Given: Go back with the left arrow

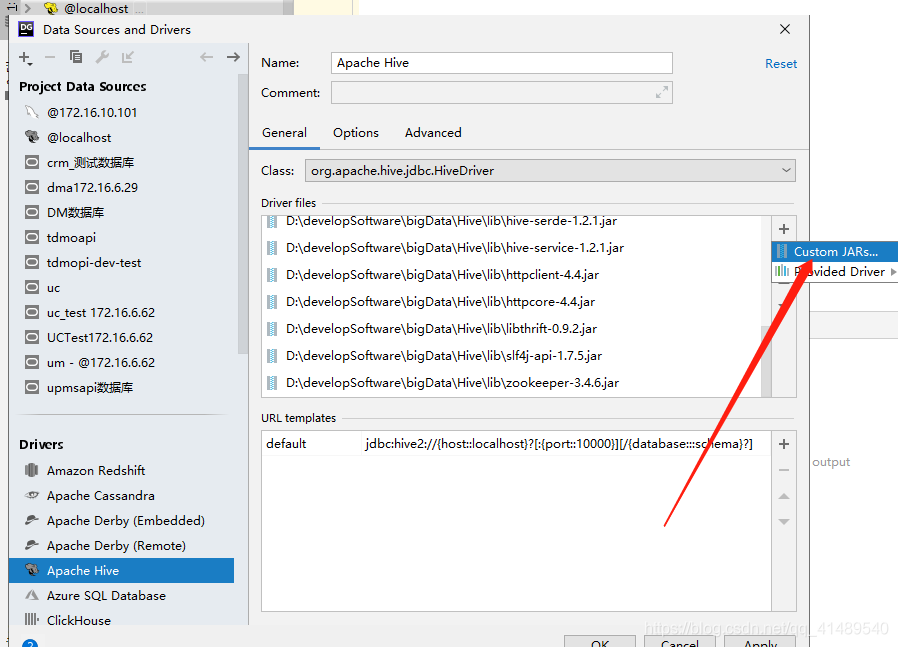Looking at the screenshot, I should point(207,57).
